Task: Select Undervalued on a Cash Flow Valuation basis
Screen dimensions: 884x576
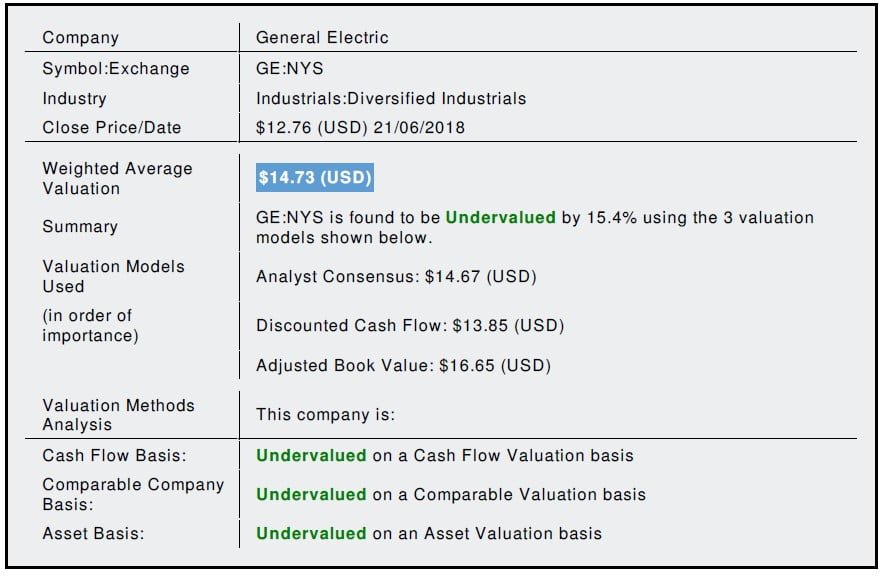Action: pos(445,456)
